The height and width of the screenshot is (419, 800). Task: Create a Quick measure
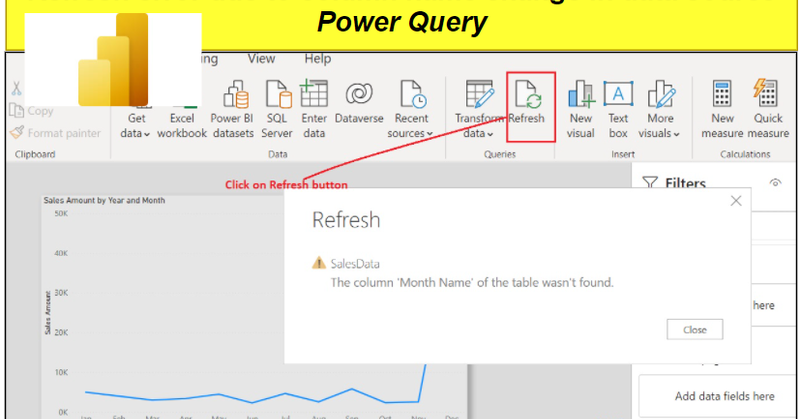coord(768,110)
